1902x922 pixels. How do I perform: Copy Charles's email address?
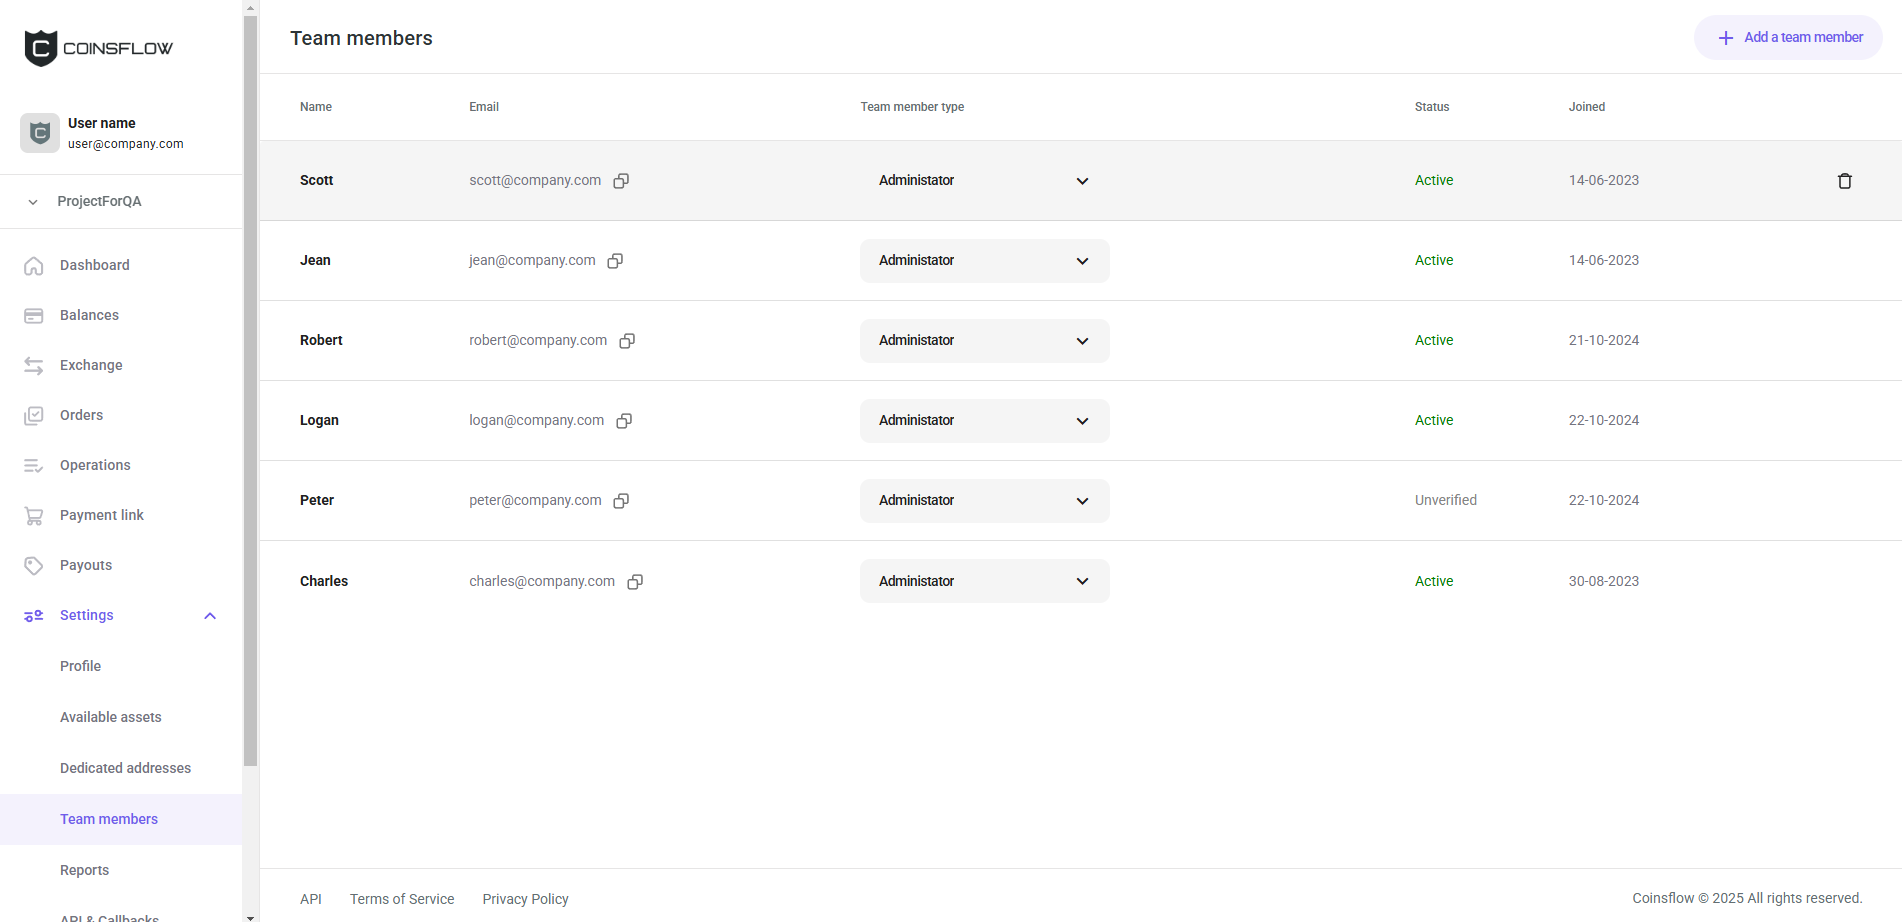635,582
